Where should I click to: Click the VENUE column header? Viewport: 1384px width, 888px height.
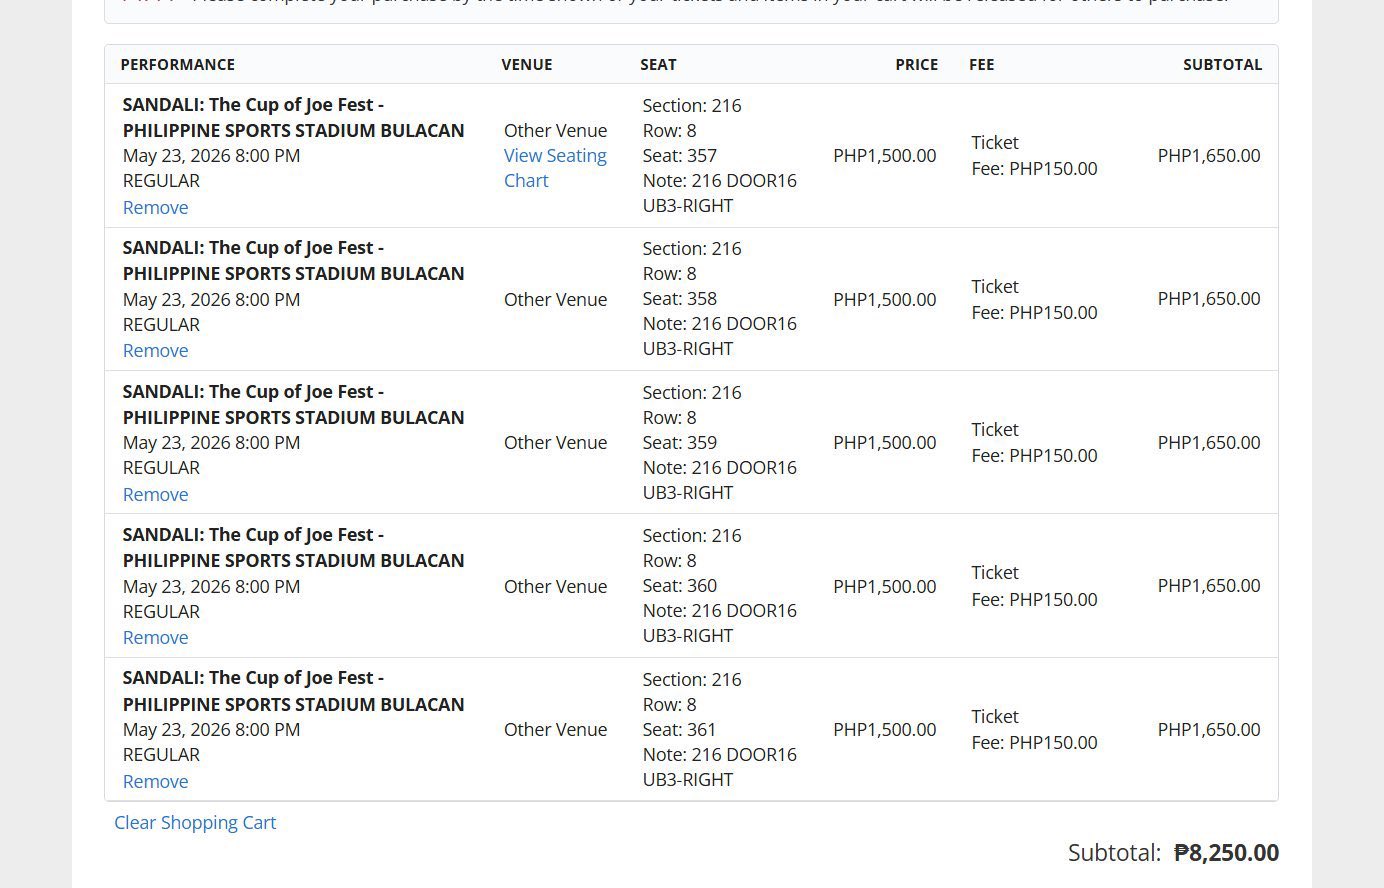(527, 65)
